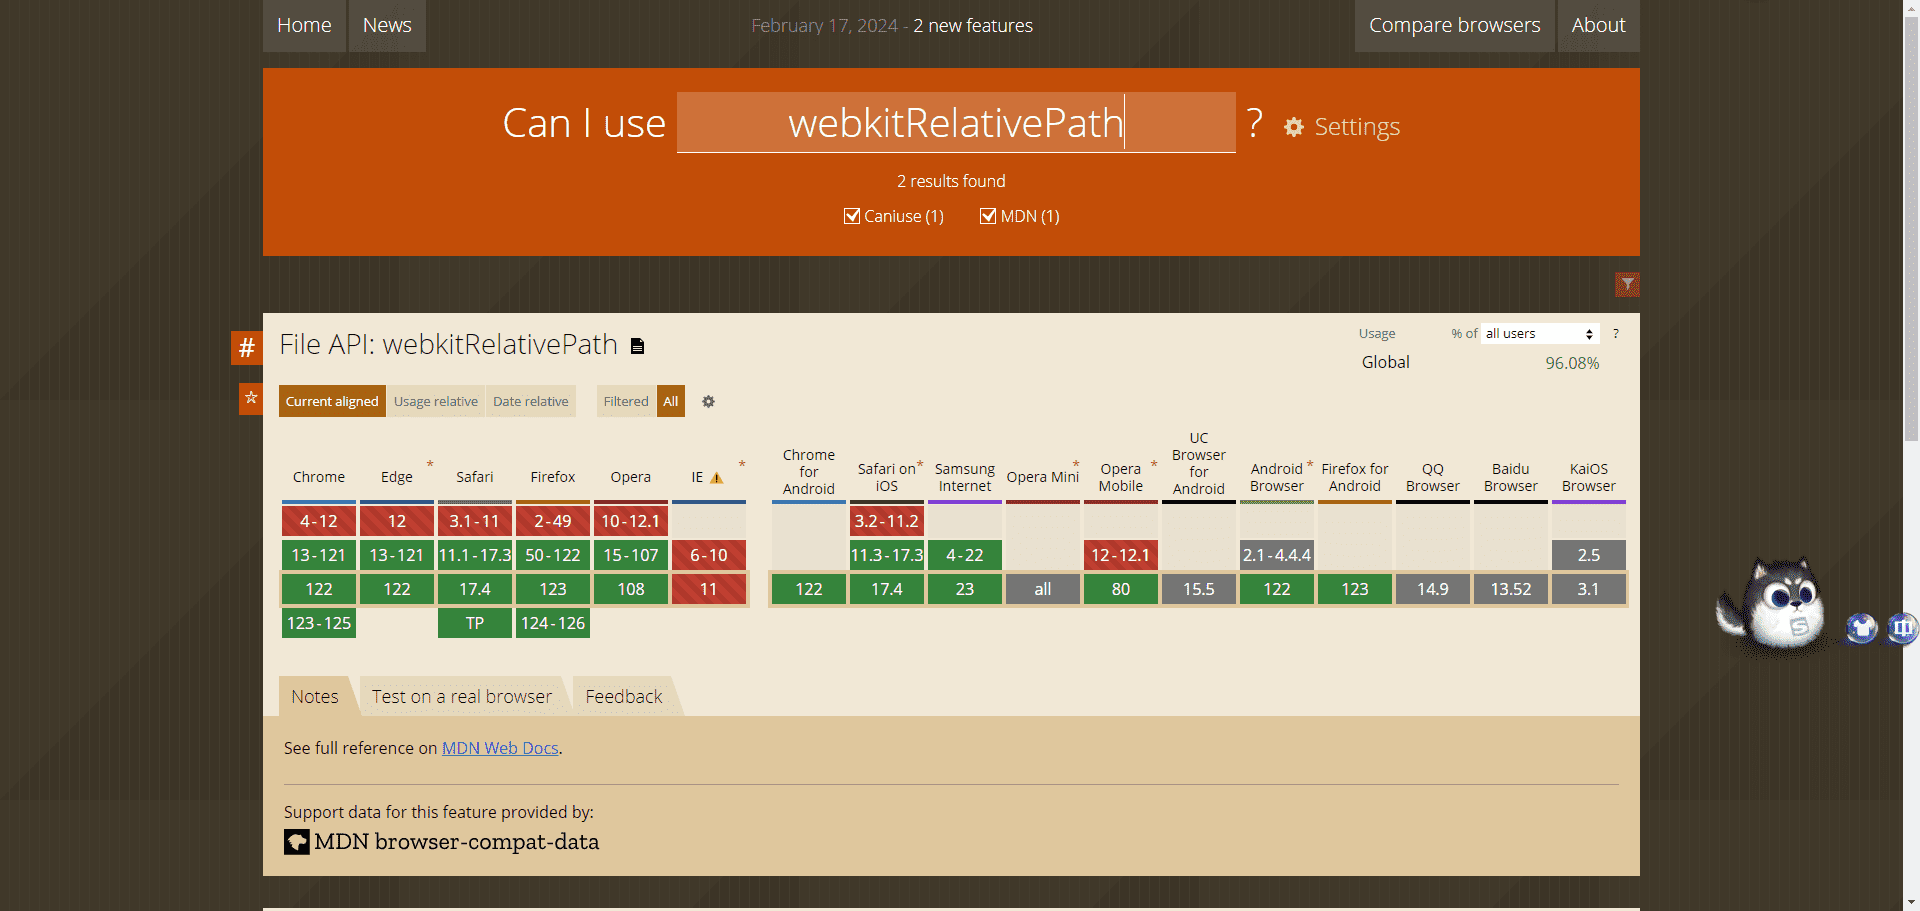The image size is (1920, 911).
Task: Click Firefox 124-126 future versions cell
Action: tap(553, 623)
